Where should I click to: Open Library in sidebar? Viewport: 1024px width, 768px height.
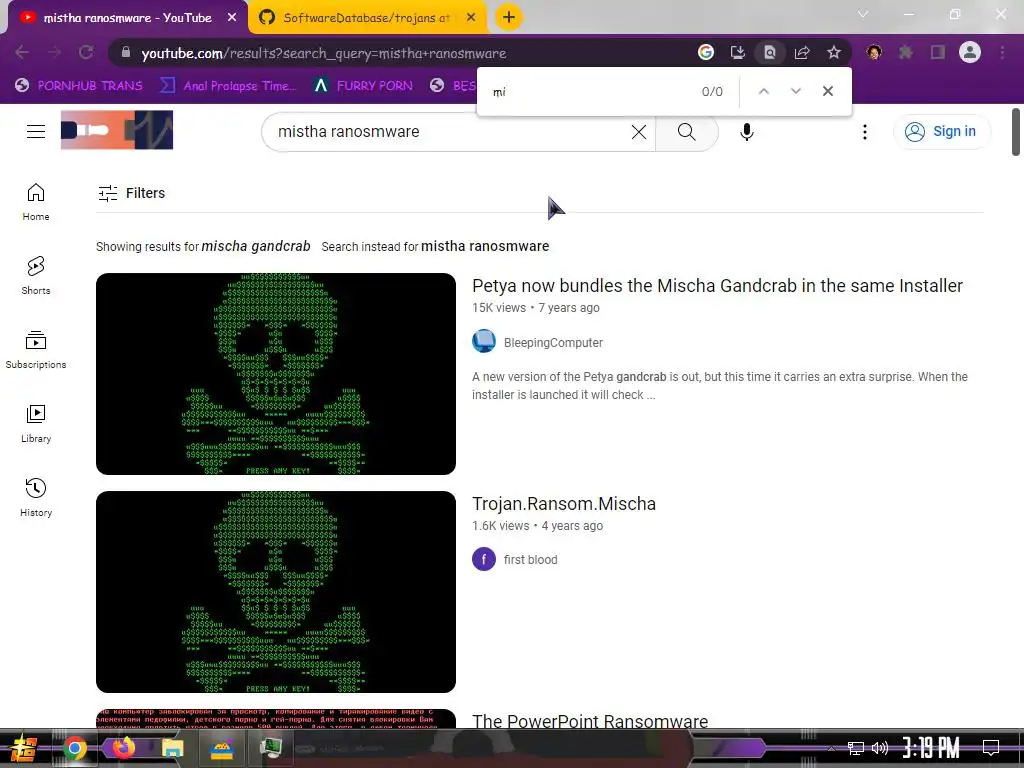tap(36, 423)
